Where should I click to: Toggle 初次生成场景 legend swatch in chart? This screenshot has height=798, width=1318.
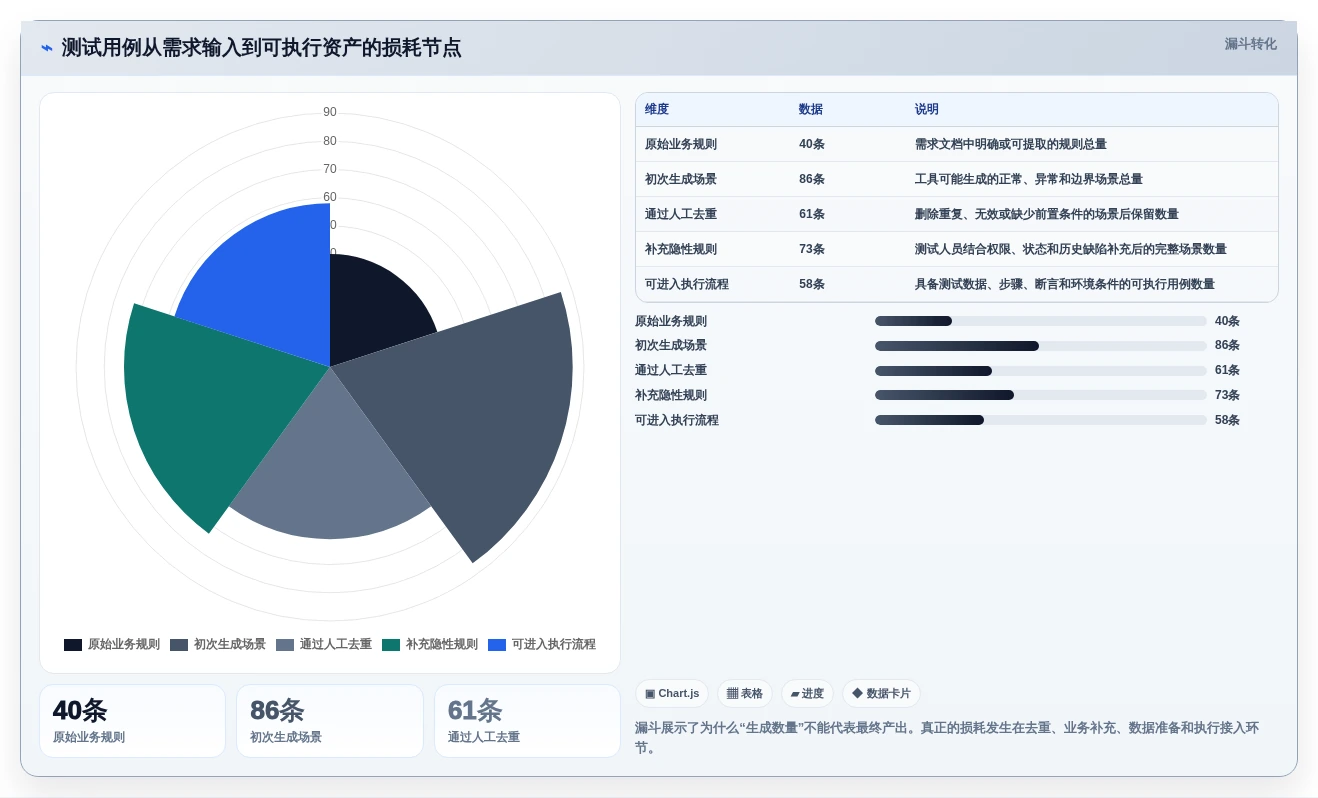pos(179,645)
